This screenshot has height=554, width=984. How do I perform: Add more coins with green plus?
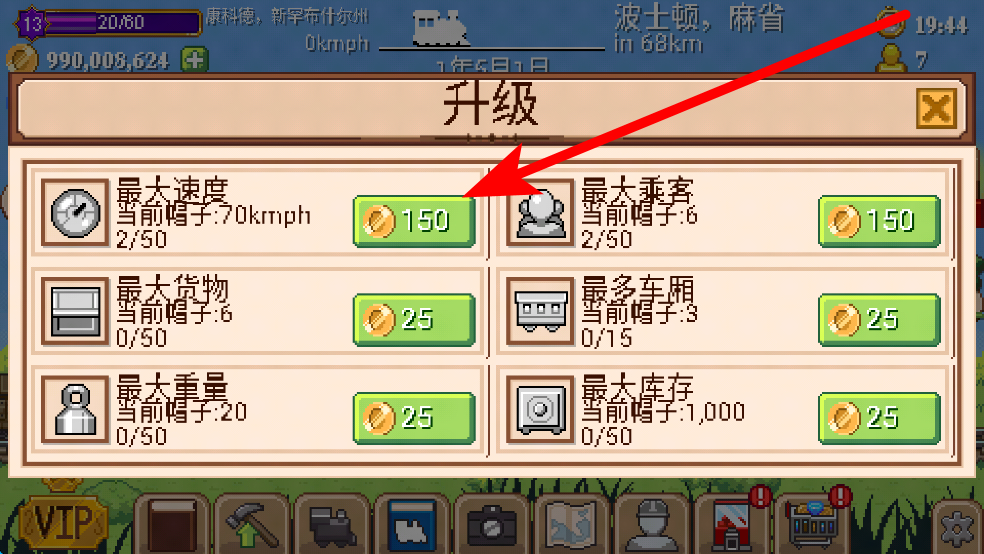195,60
